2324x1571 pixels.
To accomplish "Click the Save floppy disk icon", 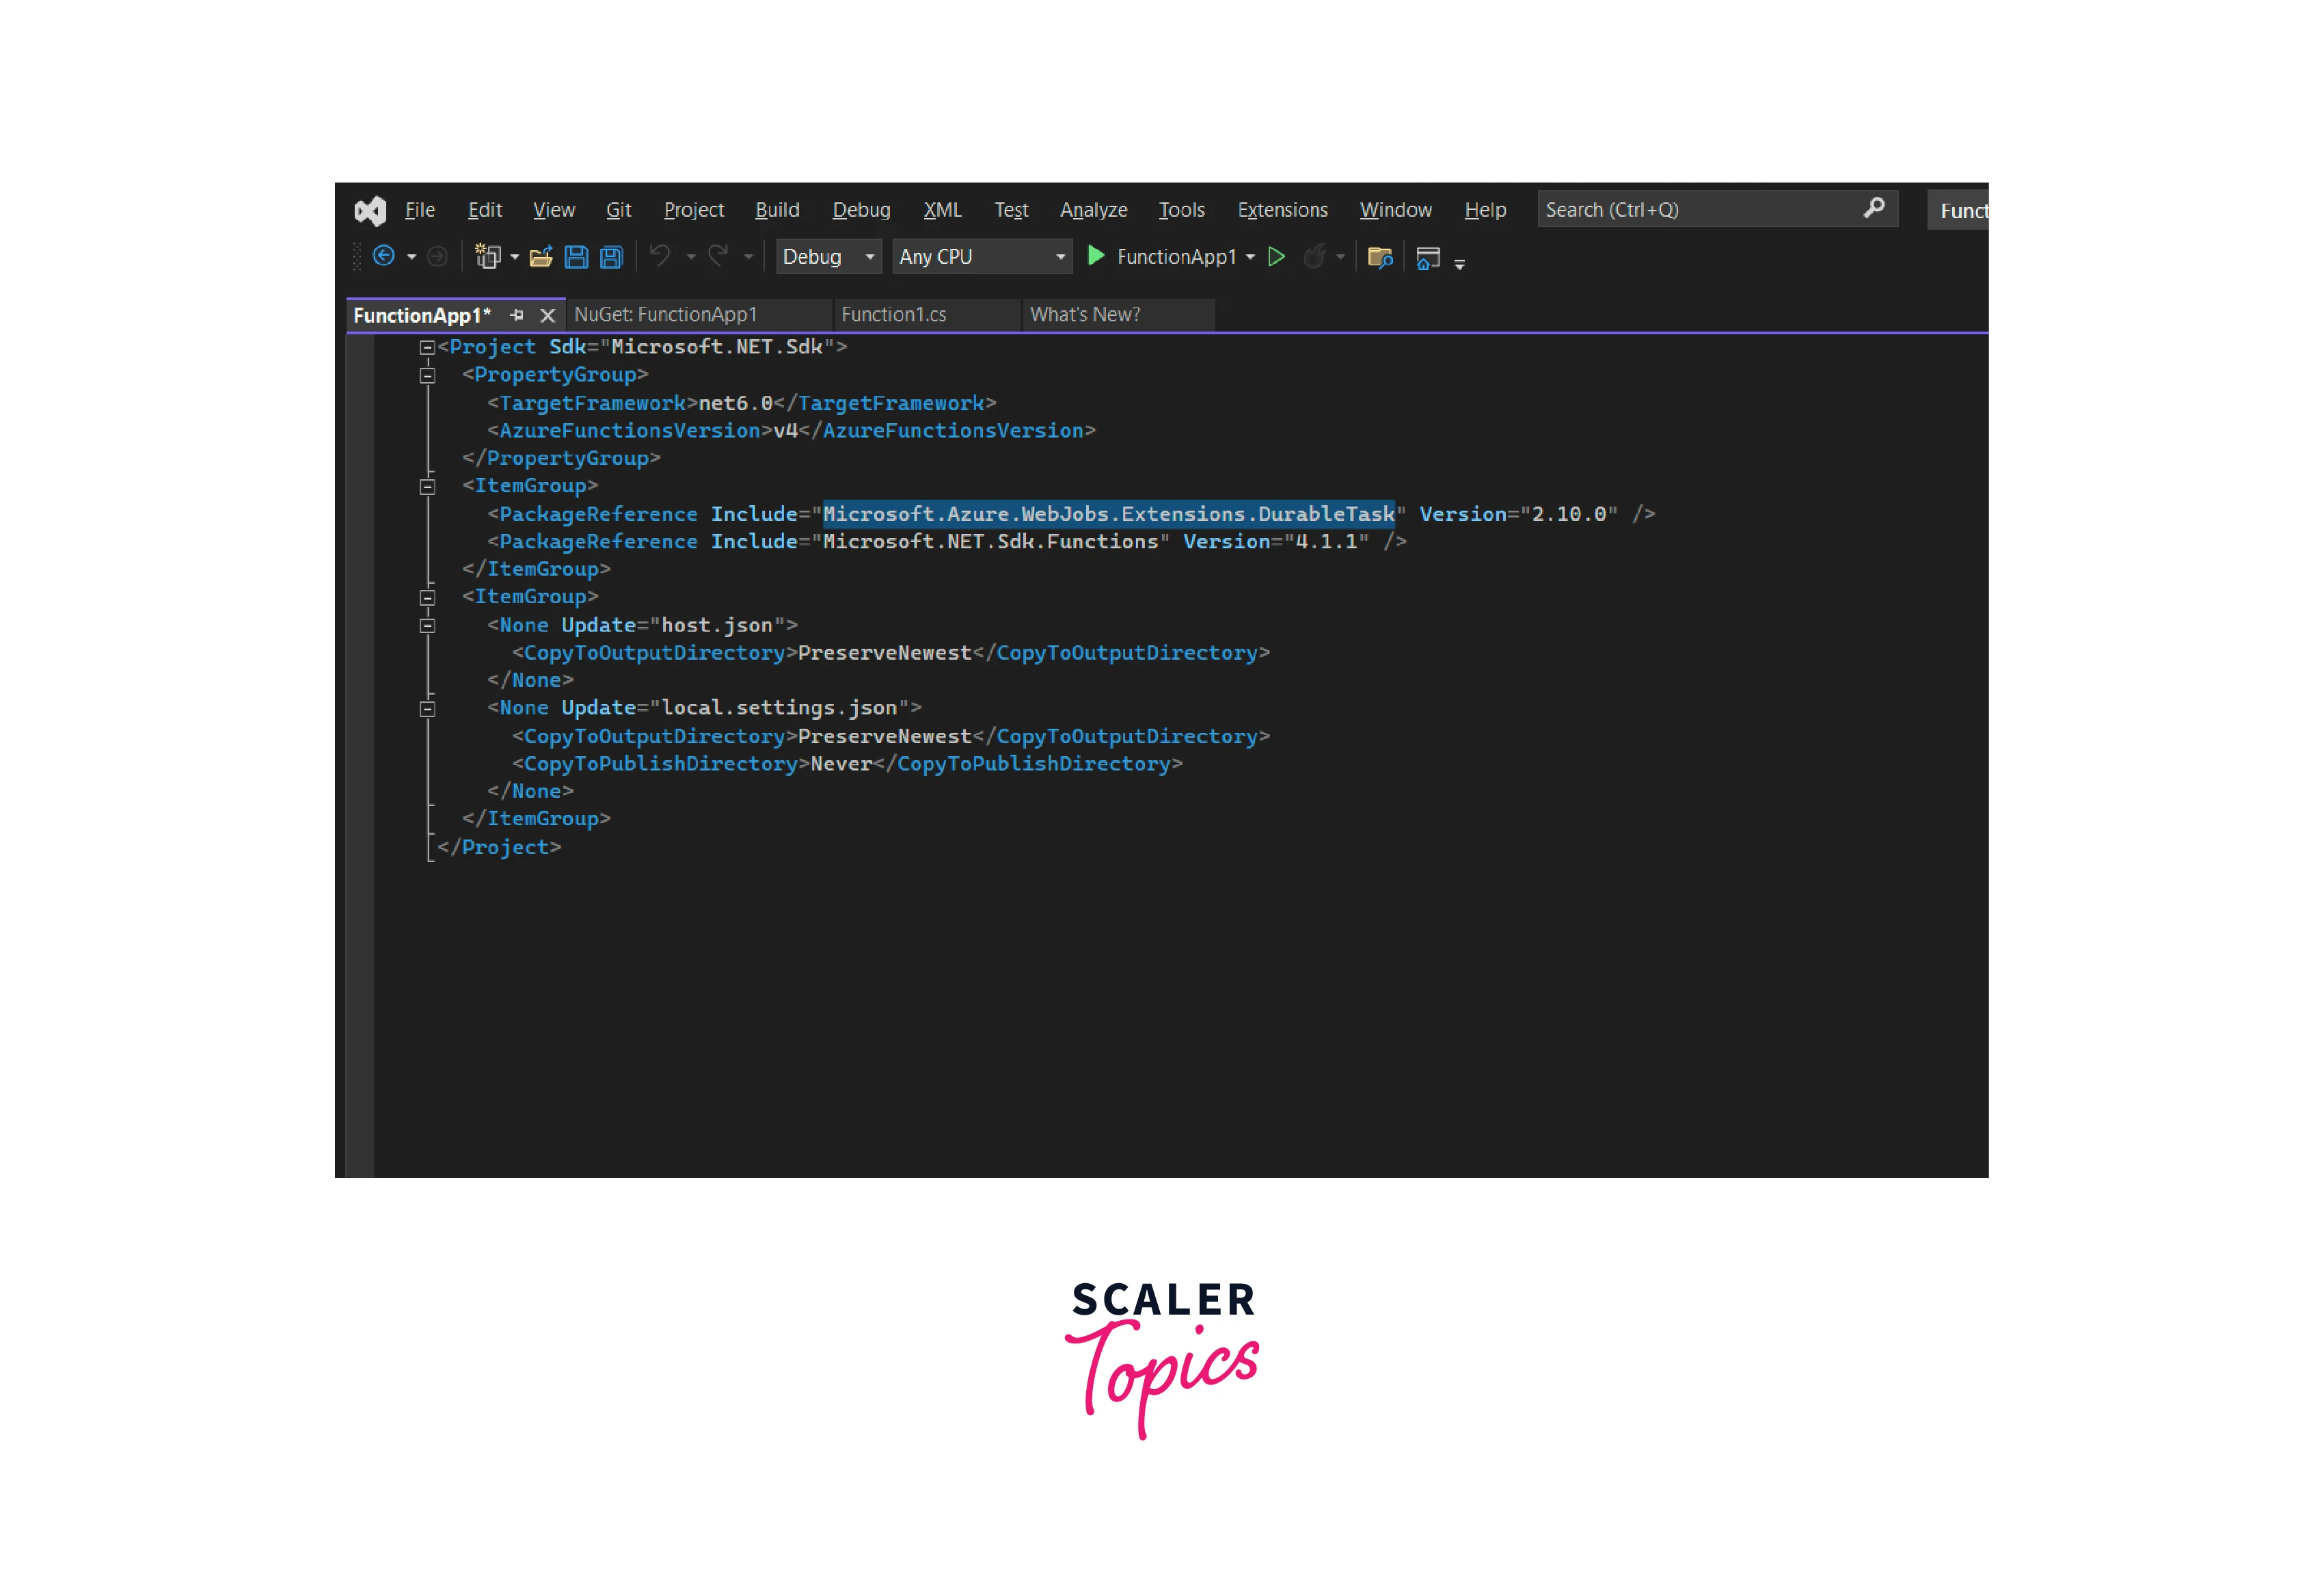I will click(x=576, y=257).
